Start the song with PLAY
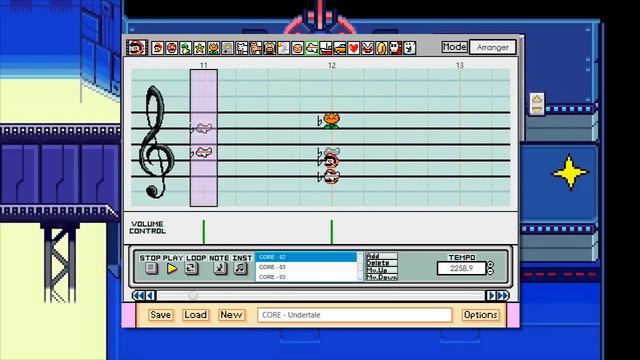The image size is (640, 360). (172, 268)
